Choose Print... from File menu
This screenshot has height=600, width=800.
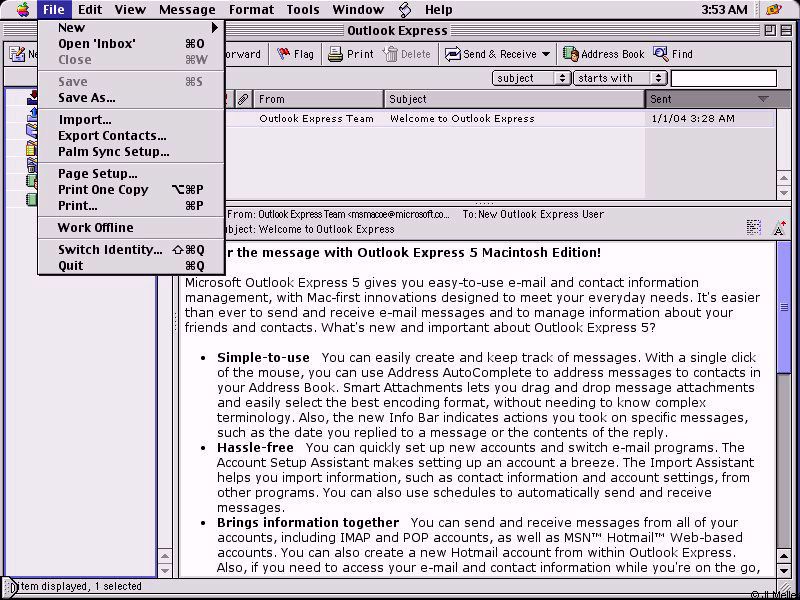131,206
